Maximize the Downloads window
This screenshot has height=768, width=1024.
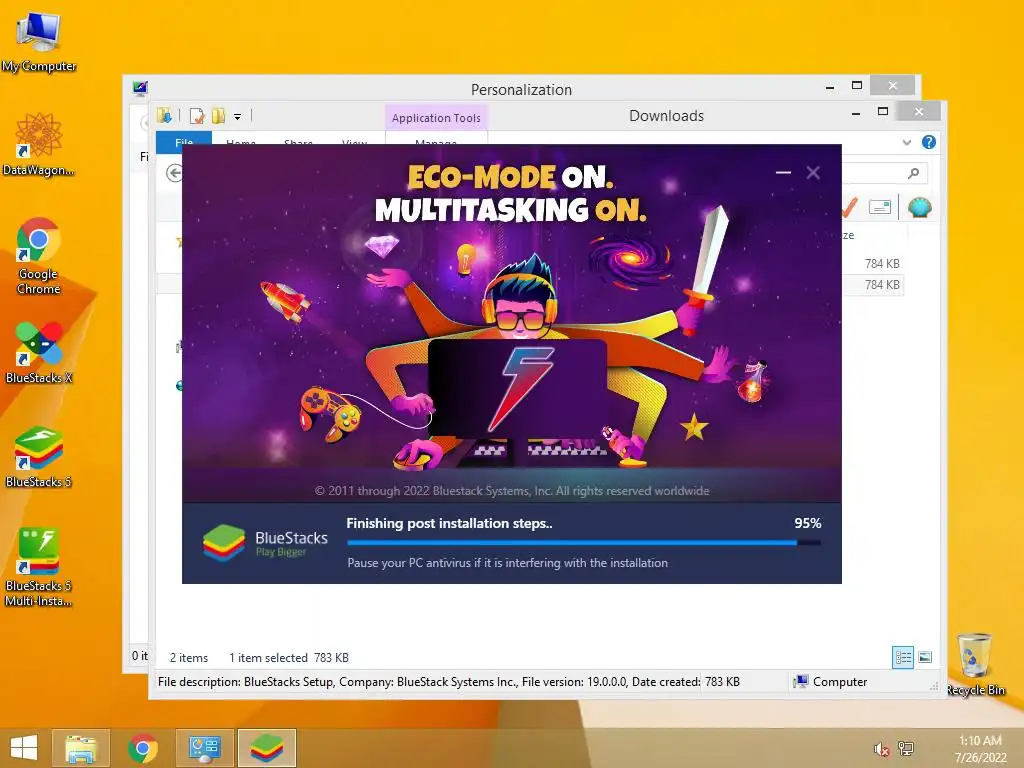pos(883,112)
